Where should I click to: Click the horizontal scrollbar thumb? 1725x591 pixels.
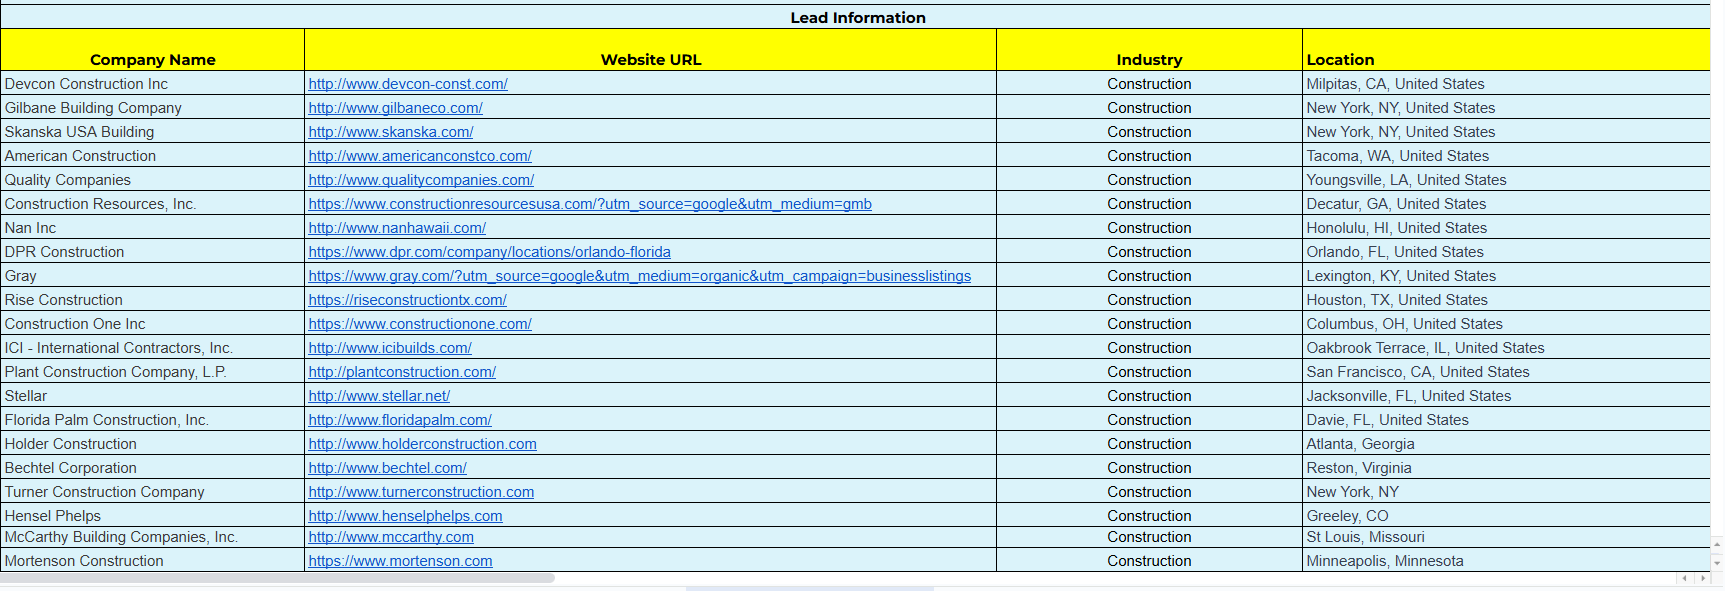coord(277,578)
